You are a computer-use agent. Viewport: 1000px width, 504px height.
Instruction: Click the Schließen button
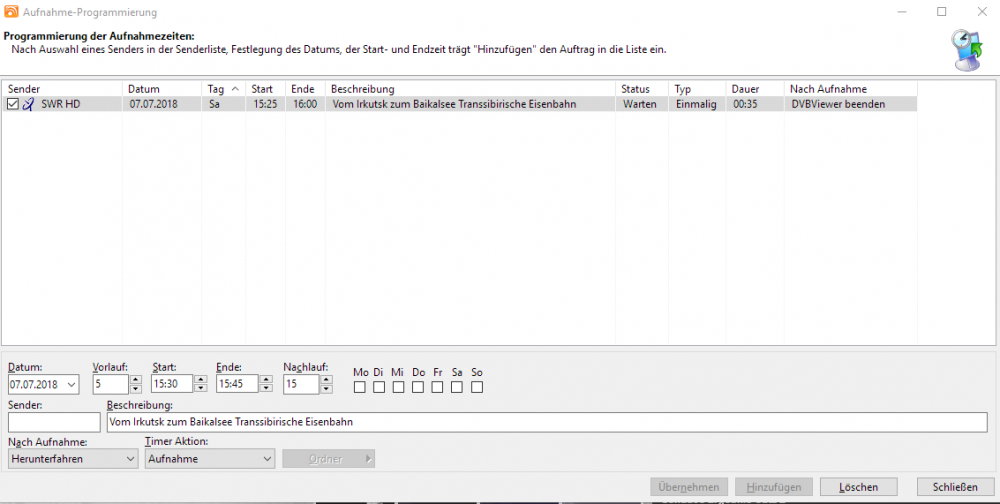[x=955, y=487]
